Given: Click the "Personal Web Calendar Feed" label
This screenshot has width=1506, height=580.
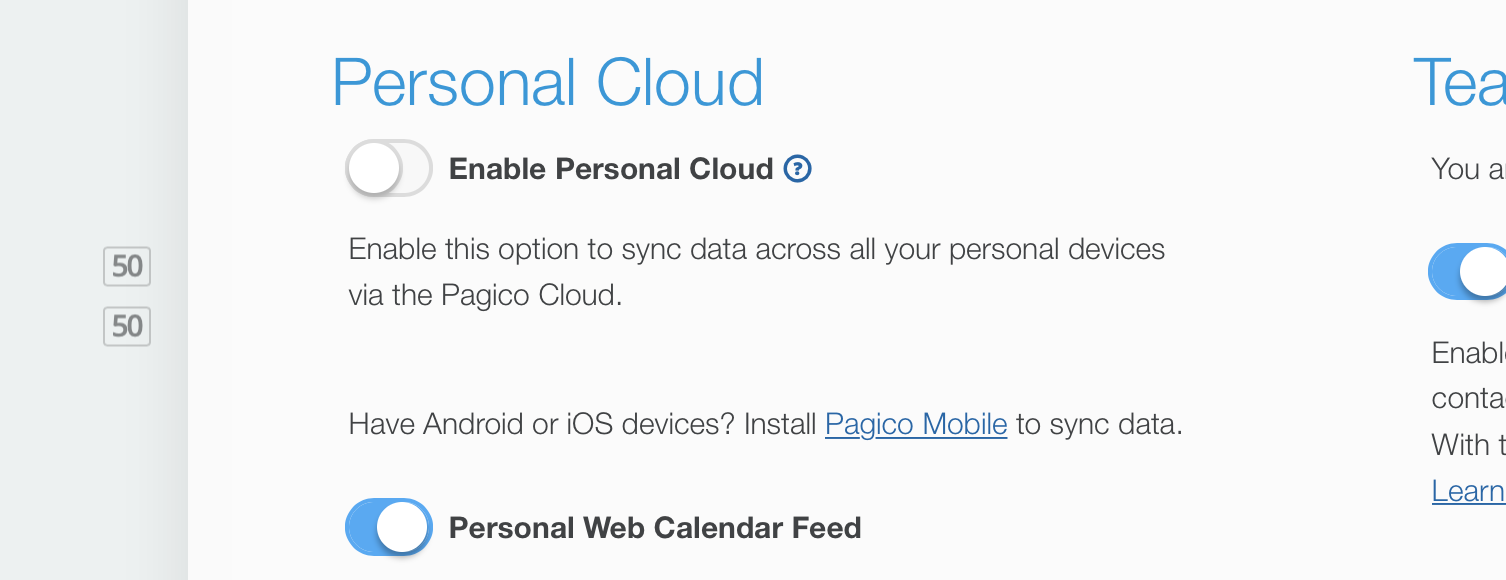Looking at the screenshot, I should [x=654, y=528].
